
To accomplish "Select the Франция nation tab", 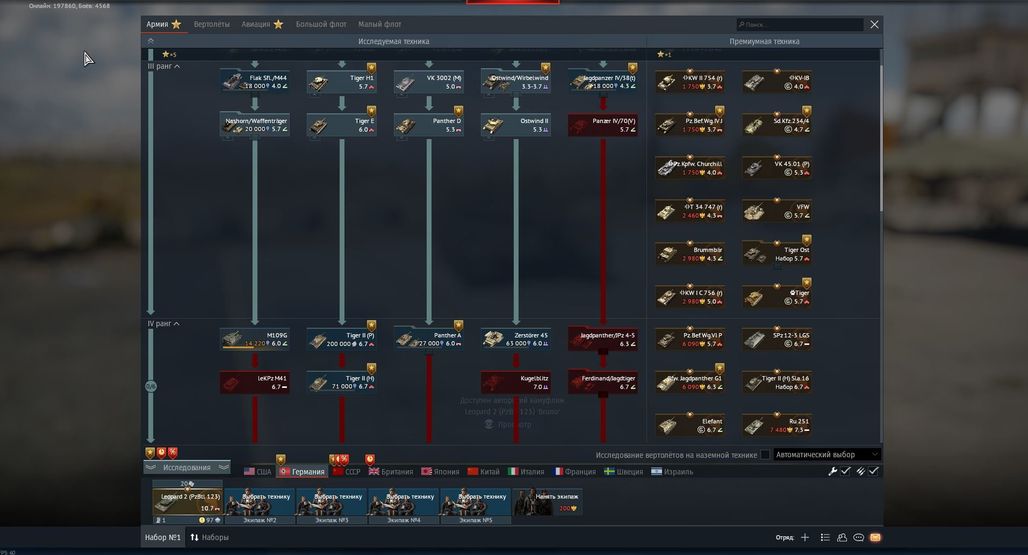I will tap(575, 472).
